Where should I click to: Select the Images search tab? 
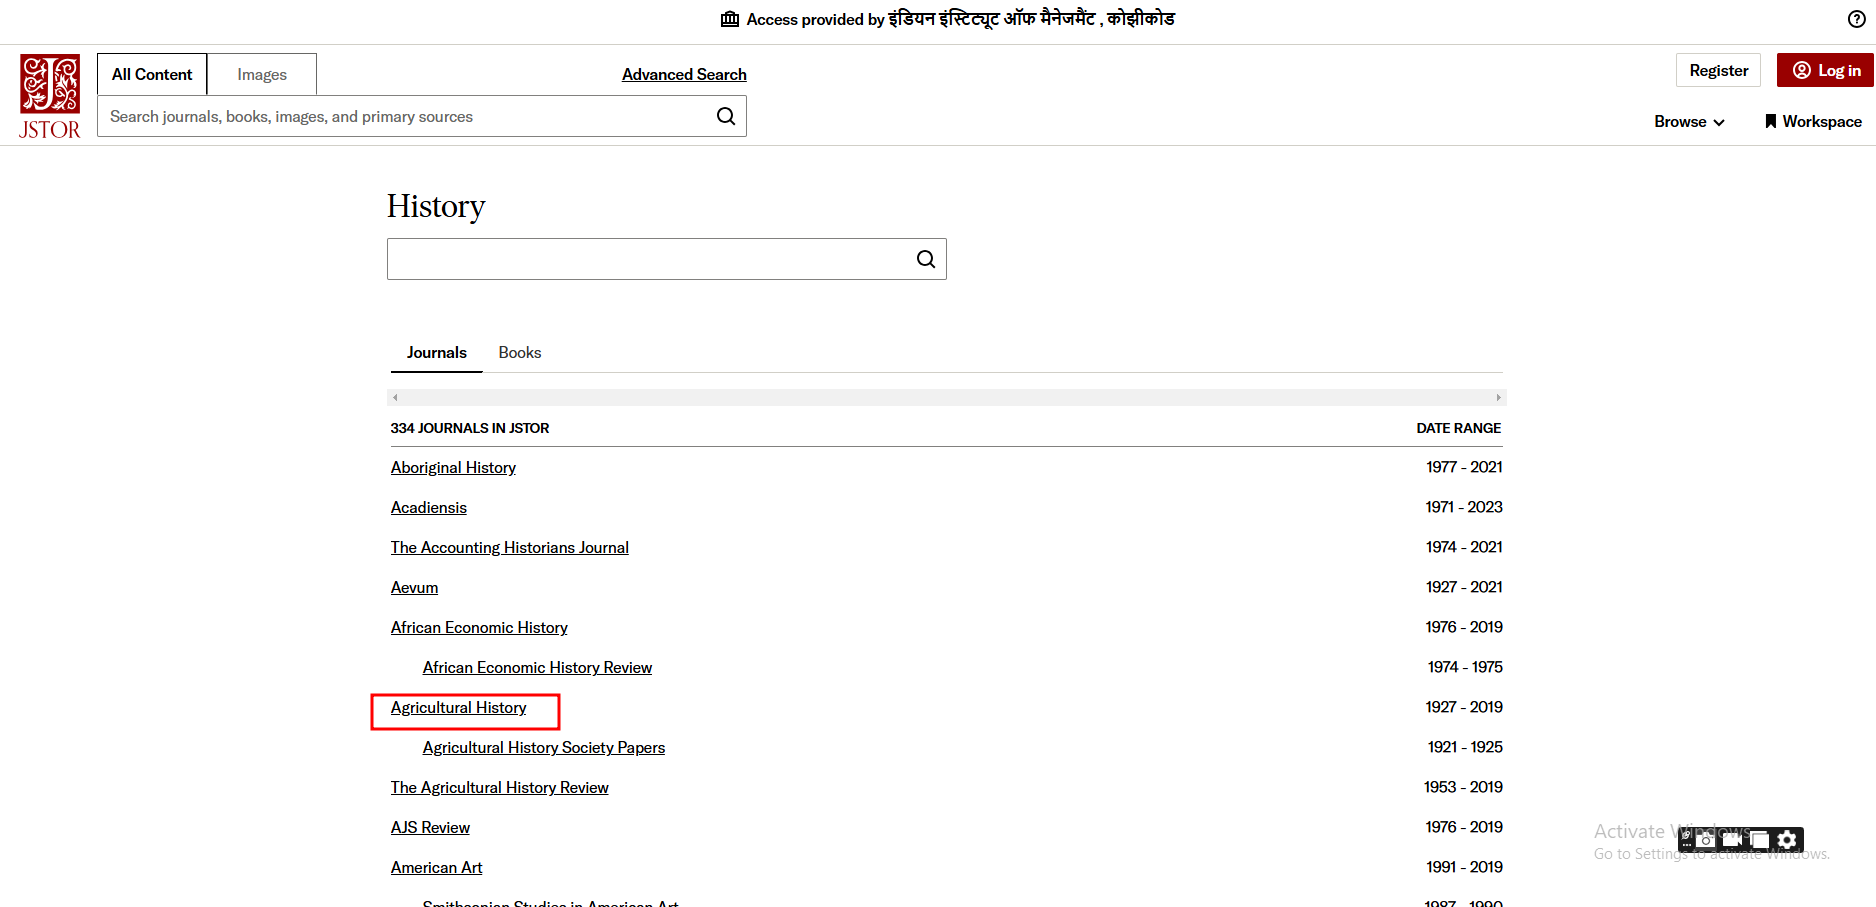point(262,74)
